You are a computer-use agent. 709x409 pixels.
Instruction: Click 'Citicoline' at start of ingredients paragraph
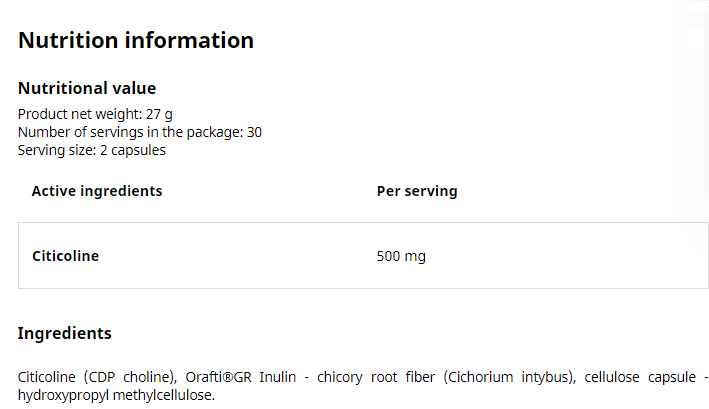pos(48,377)
